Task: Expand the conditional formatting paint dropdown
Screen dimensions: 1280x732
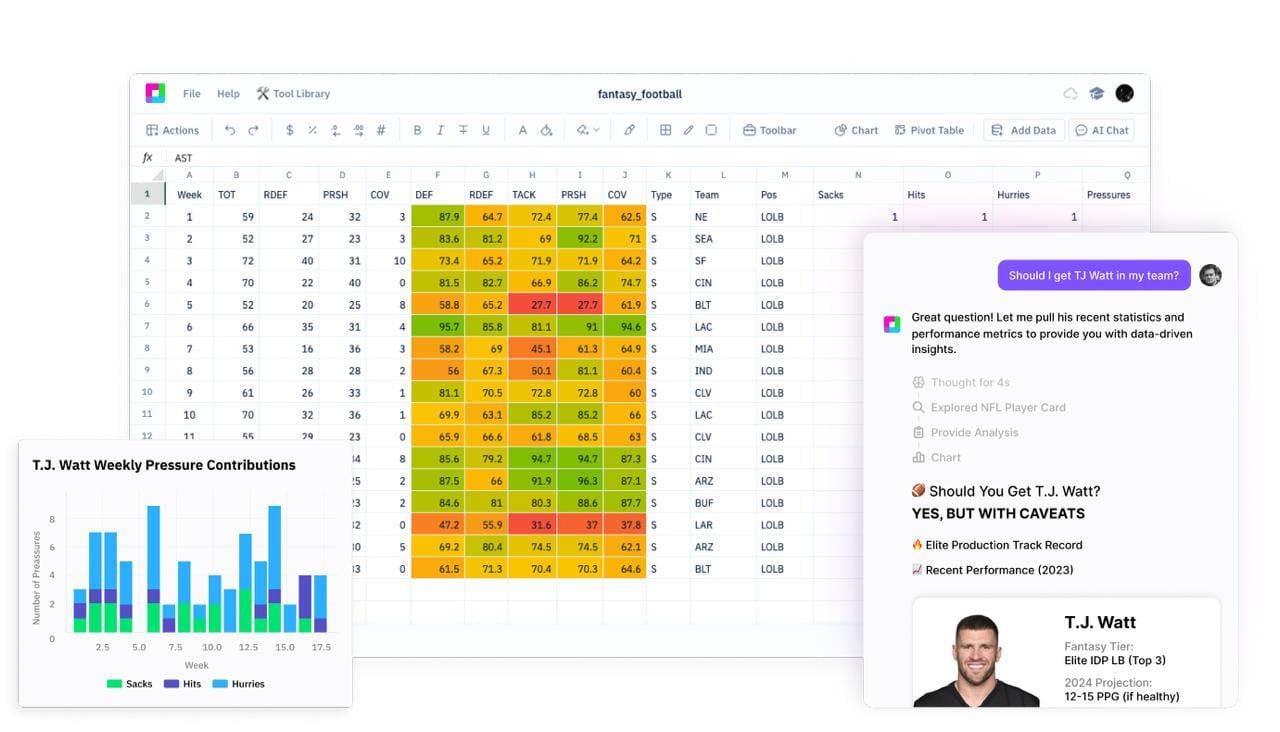Action: (x=588, y=130)
